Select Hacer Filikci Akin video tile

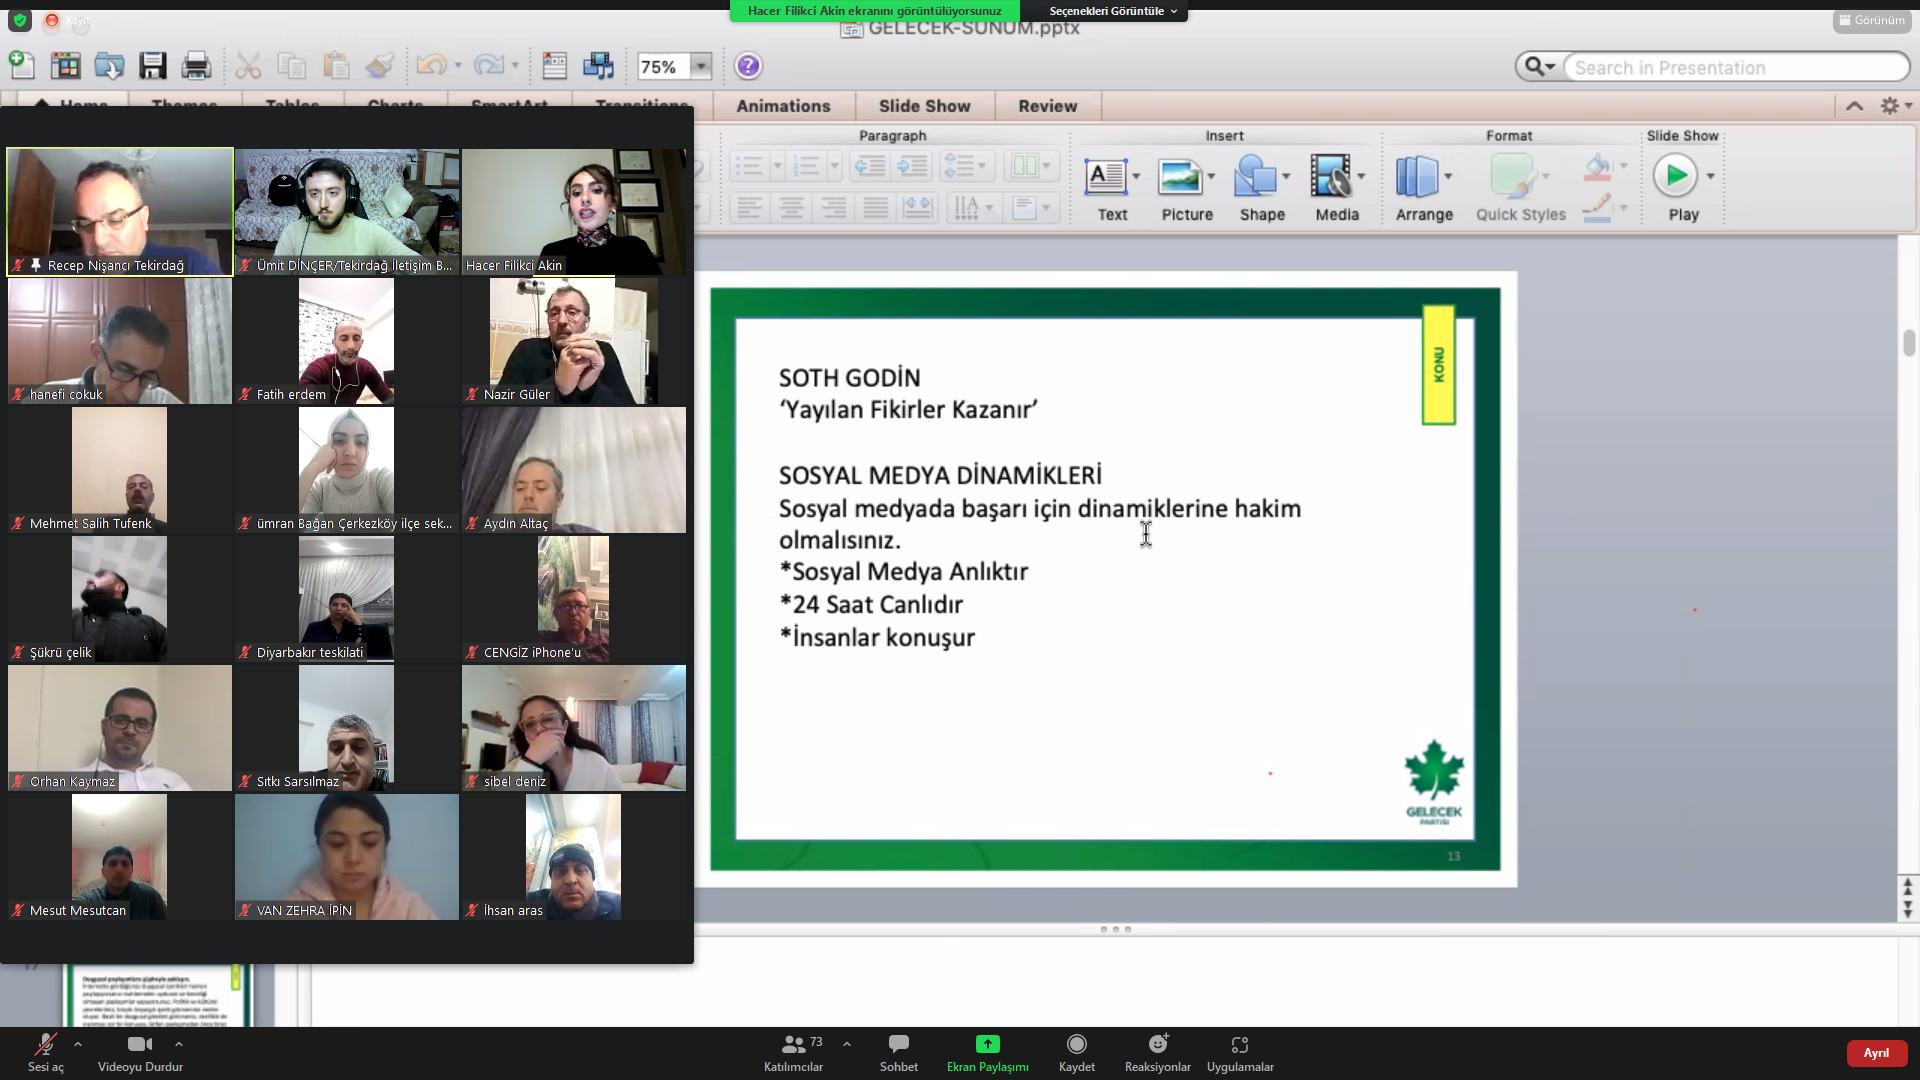click(x=574, y=211)
